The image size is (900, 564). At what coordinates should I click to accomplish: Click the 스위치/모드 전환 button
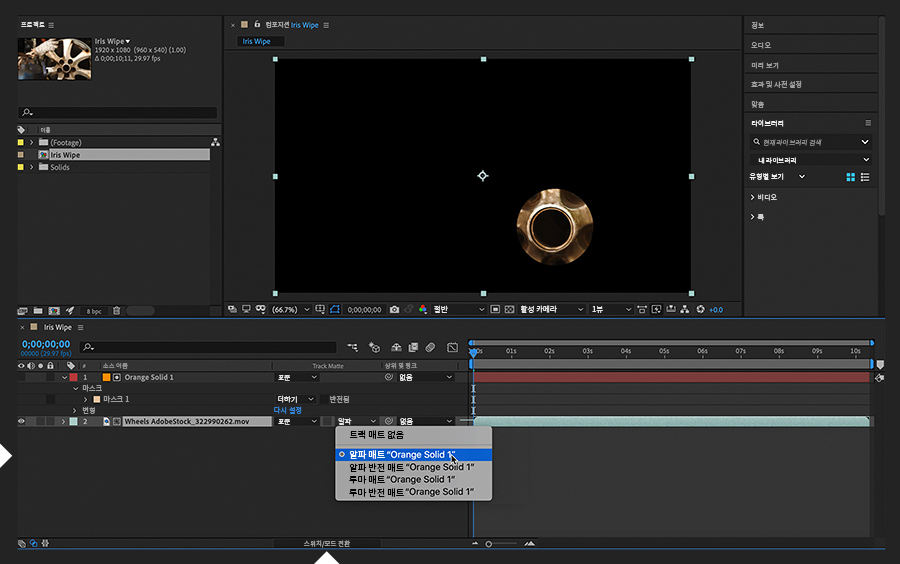coord(328,543)
